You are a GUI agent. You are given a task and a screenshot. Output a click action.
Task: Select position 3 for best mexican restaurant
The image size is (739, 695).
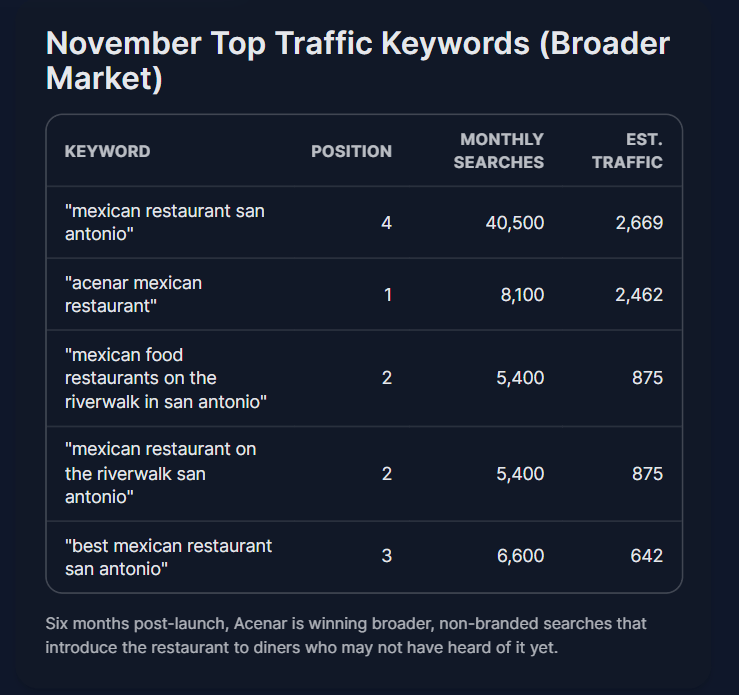[x=386, y=556]
